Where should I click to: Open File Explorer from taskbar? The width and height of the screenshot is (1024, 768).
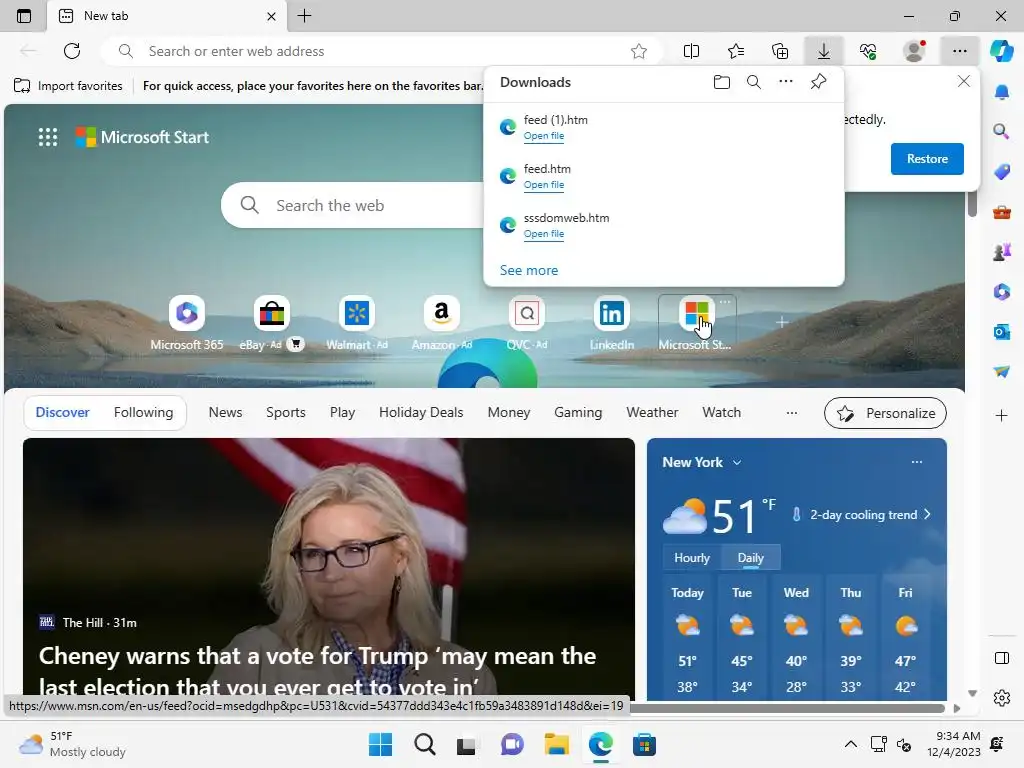coord(556,744)
